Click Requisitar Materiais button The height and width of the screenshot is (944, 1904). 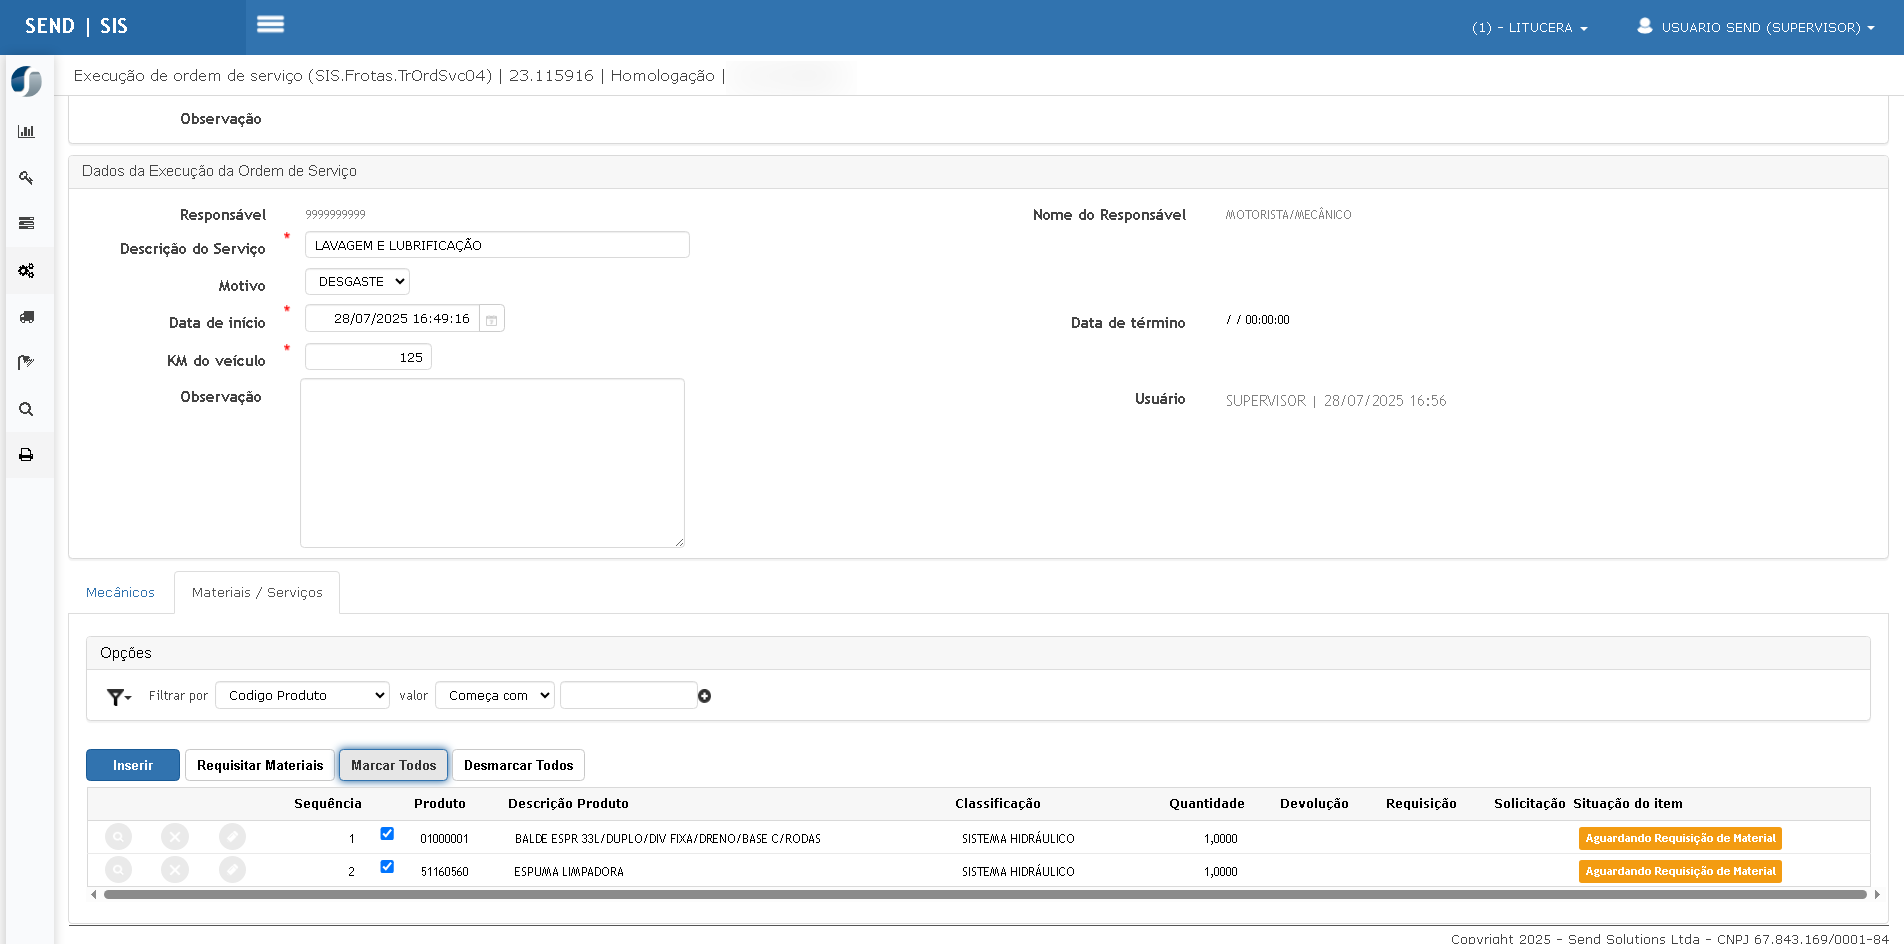click(x=260, y=765)
